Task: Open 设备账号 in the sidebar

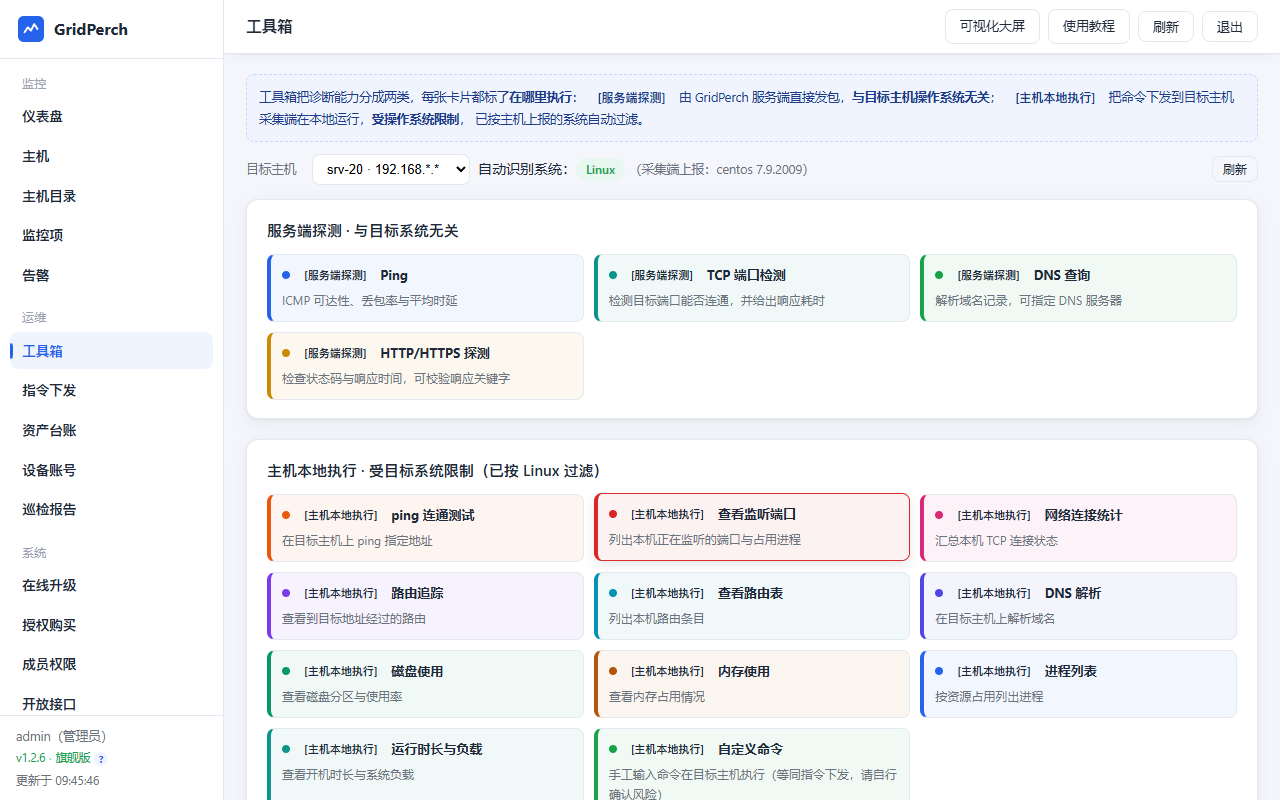Action: point(111,470)
